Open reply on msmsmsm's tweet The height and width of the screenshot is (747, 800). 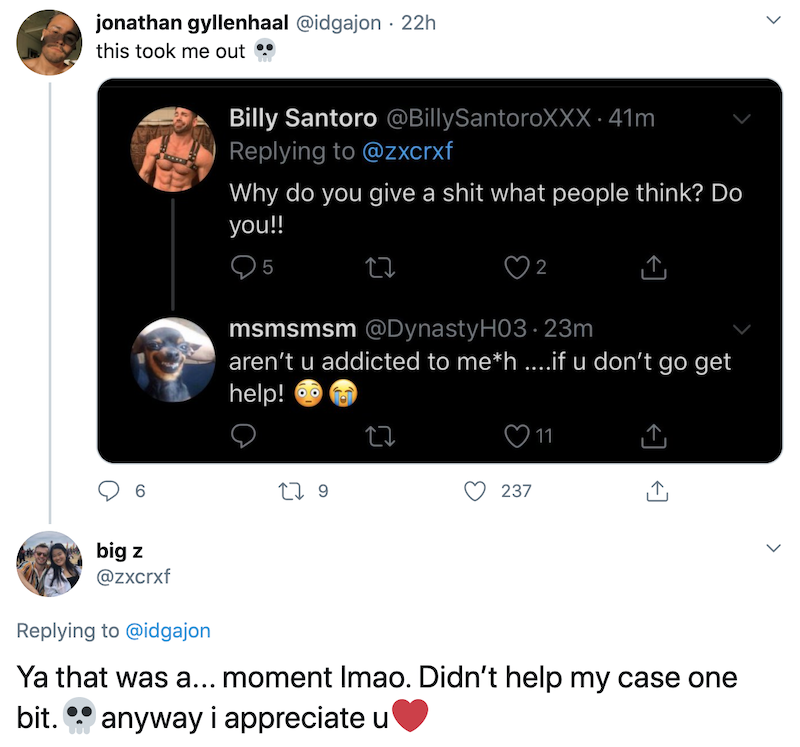coord(243,436)
